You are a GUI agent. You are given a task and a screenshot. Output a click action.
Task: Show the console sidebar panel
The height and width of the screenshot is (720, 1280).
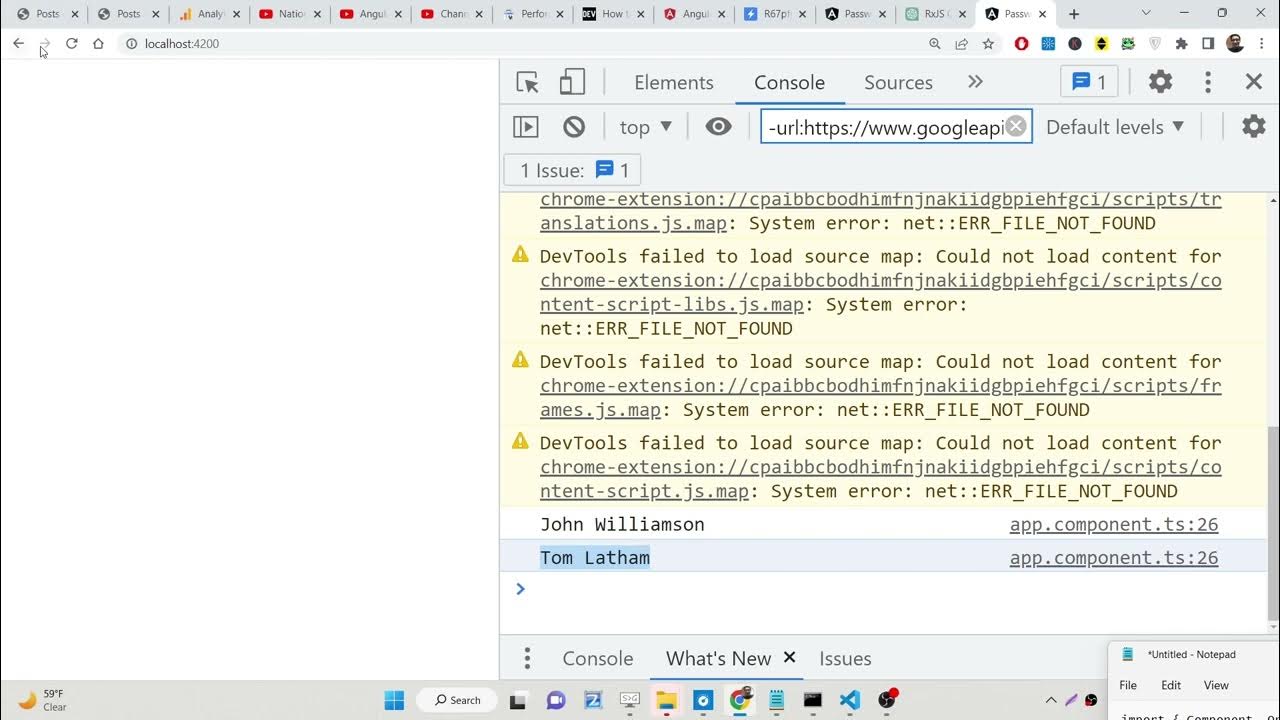point(526,127)
